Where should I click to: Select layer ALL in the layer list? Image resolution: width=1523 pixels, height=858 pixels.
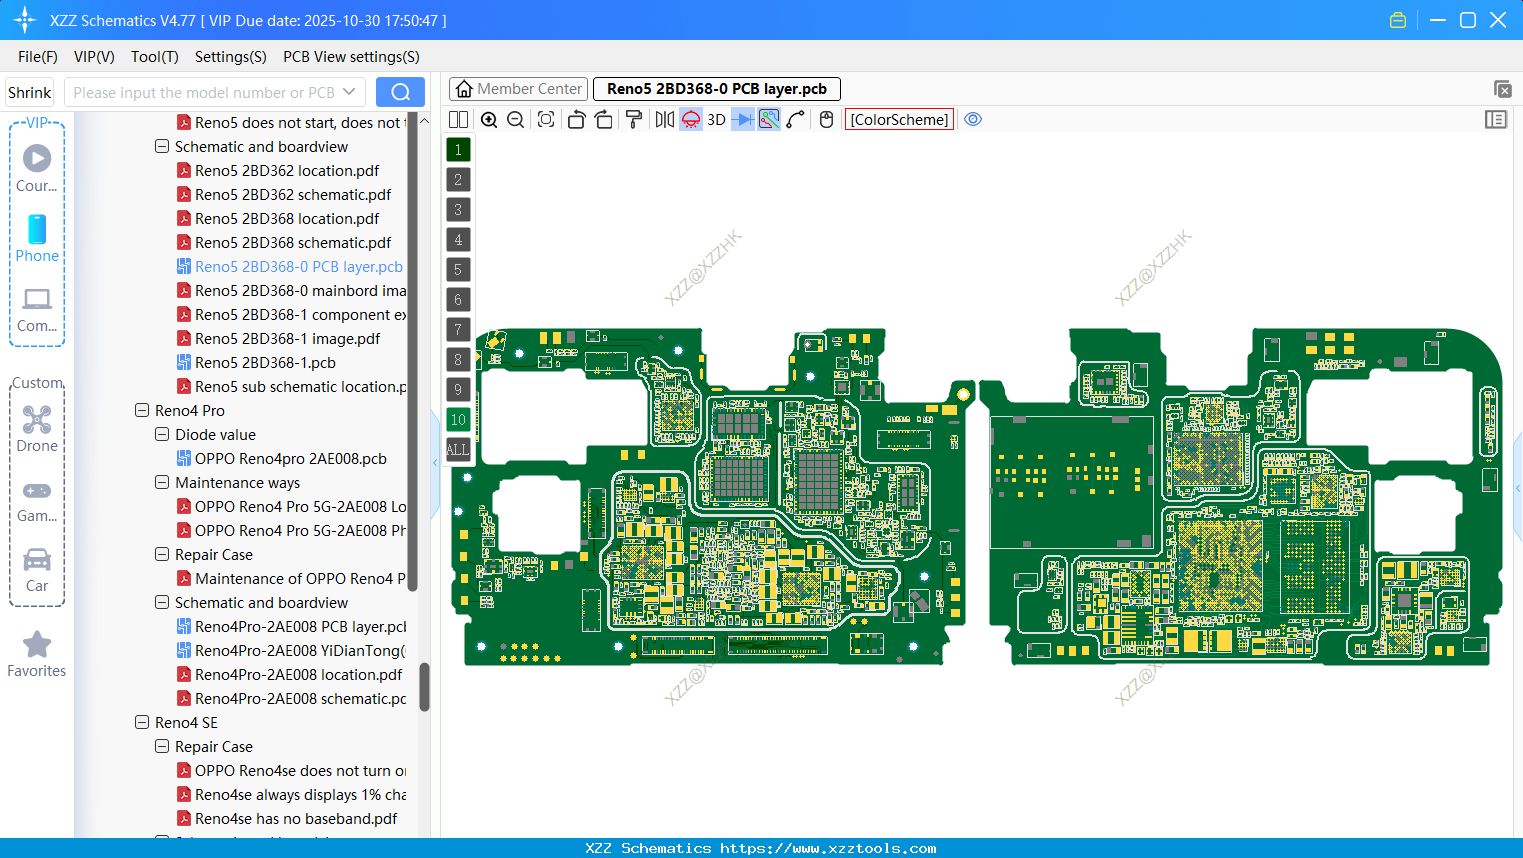(458, 449)
